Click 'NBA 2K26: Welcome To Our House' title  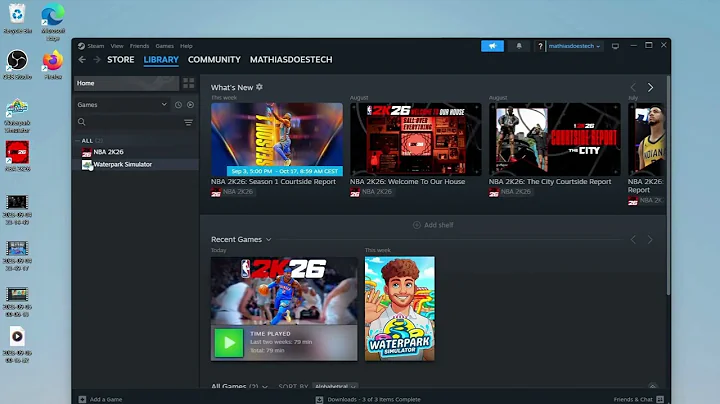(407, 182)
